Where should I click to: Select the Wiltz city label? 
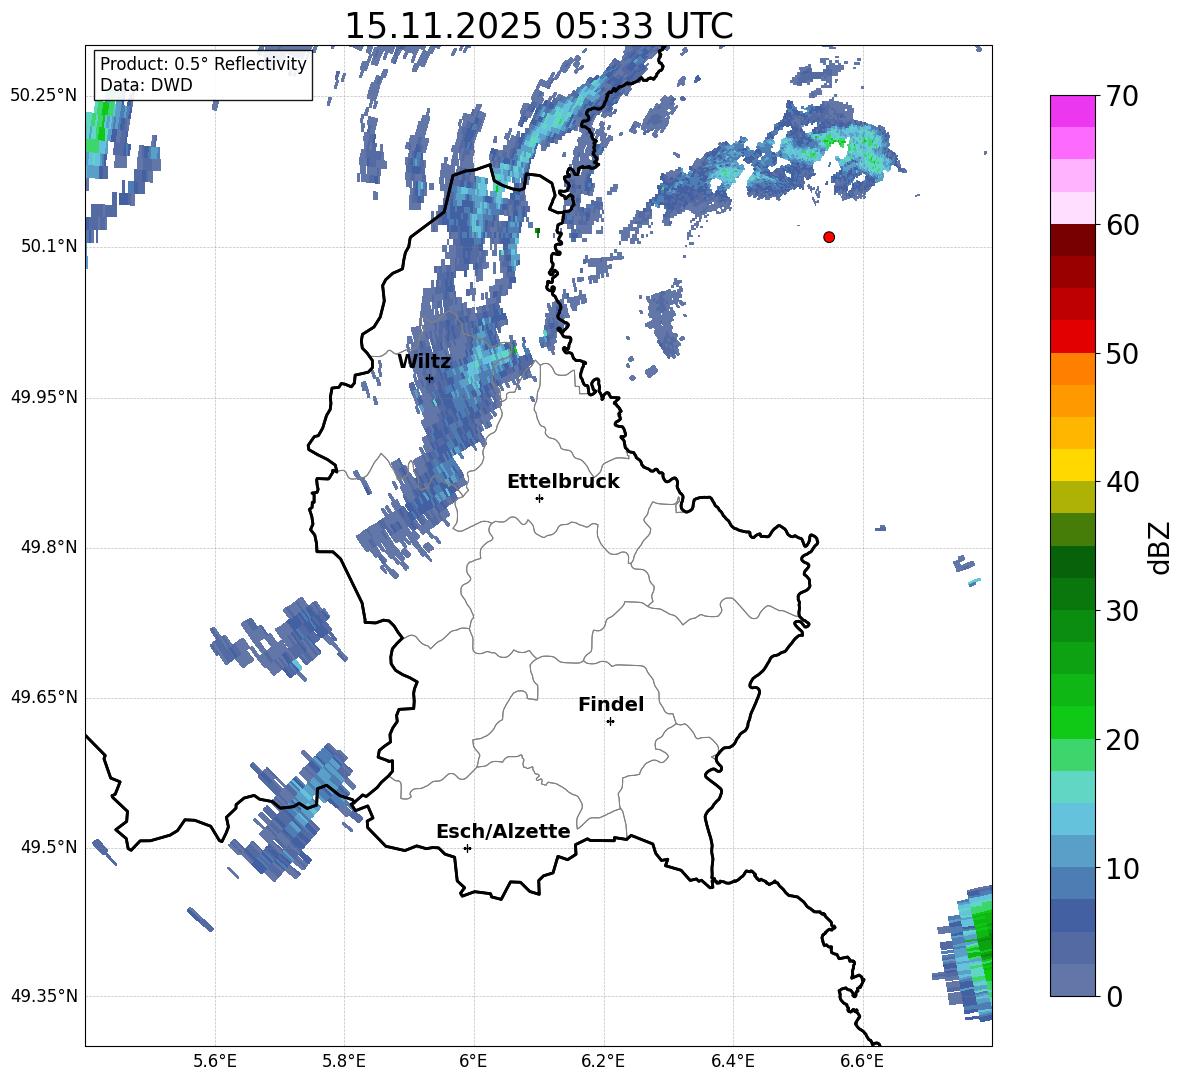pyautogui.click(x=424, y=362)
